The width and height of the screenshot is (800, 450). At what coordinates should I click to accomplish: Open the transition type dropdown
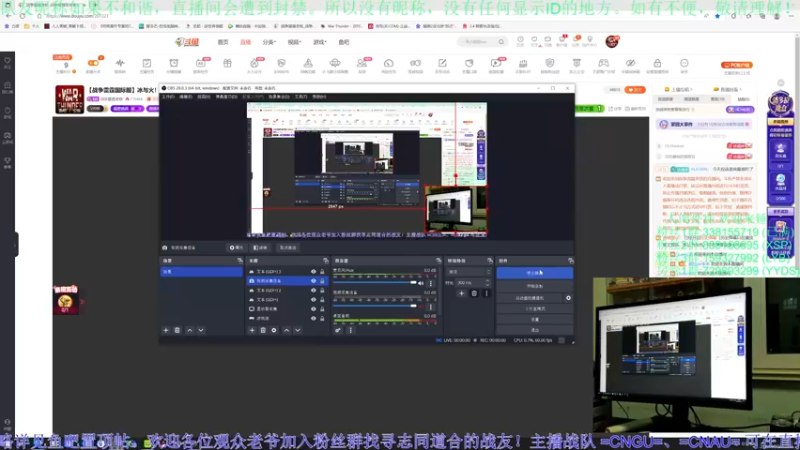(469, 272)
